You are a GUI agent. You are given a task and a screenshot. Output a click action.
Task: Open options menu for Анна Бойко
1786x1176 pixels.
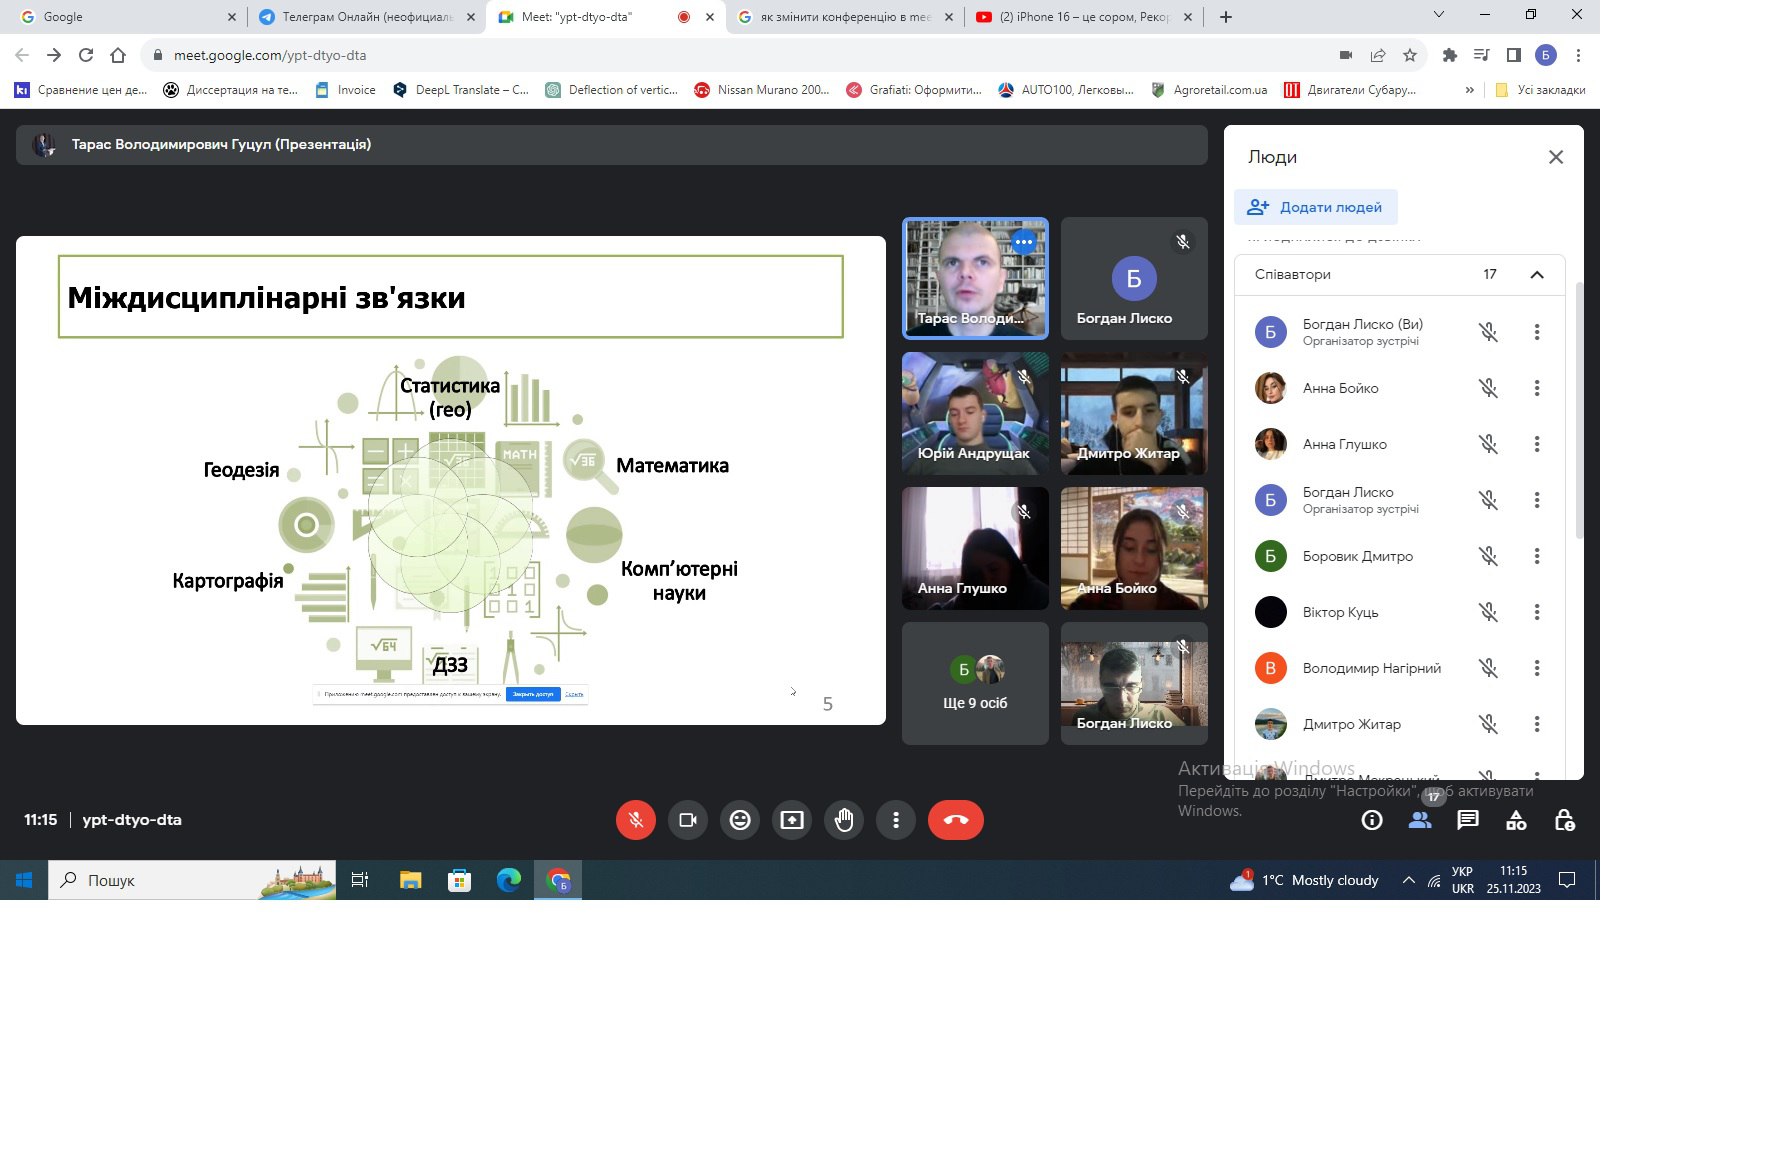pos(1537,388)
